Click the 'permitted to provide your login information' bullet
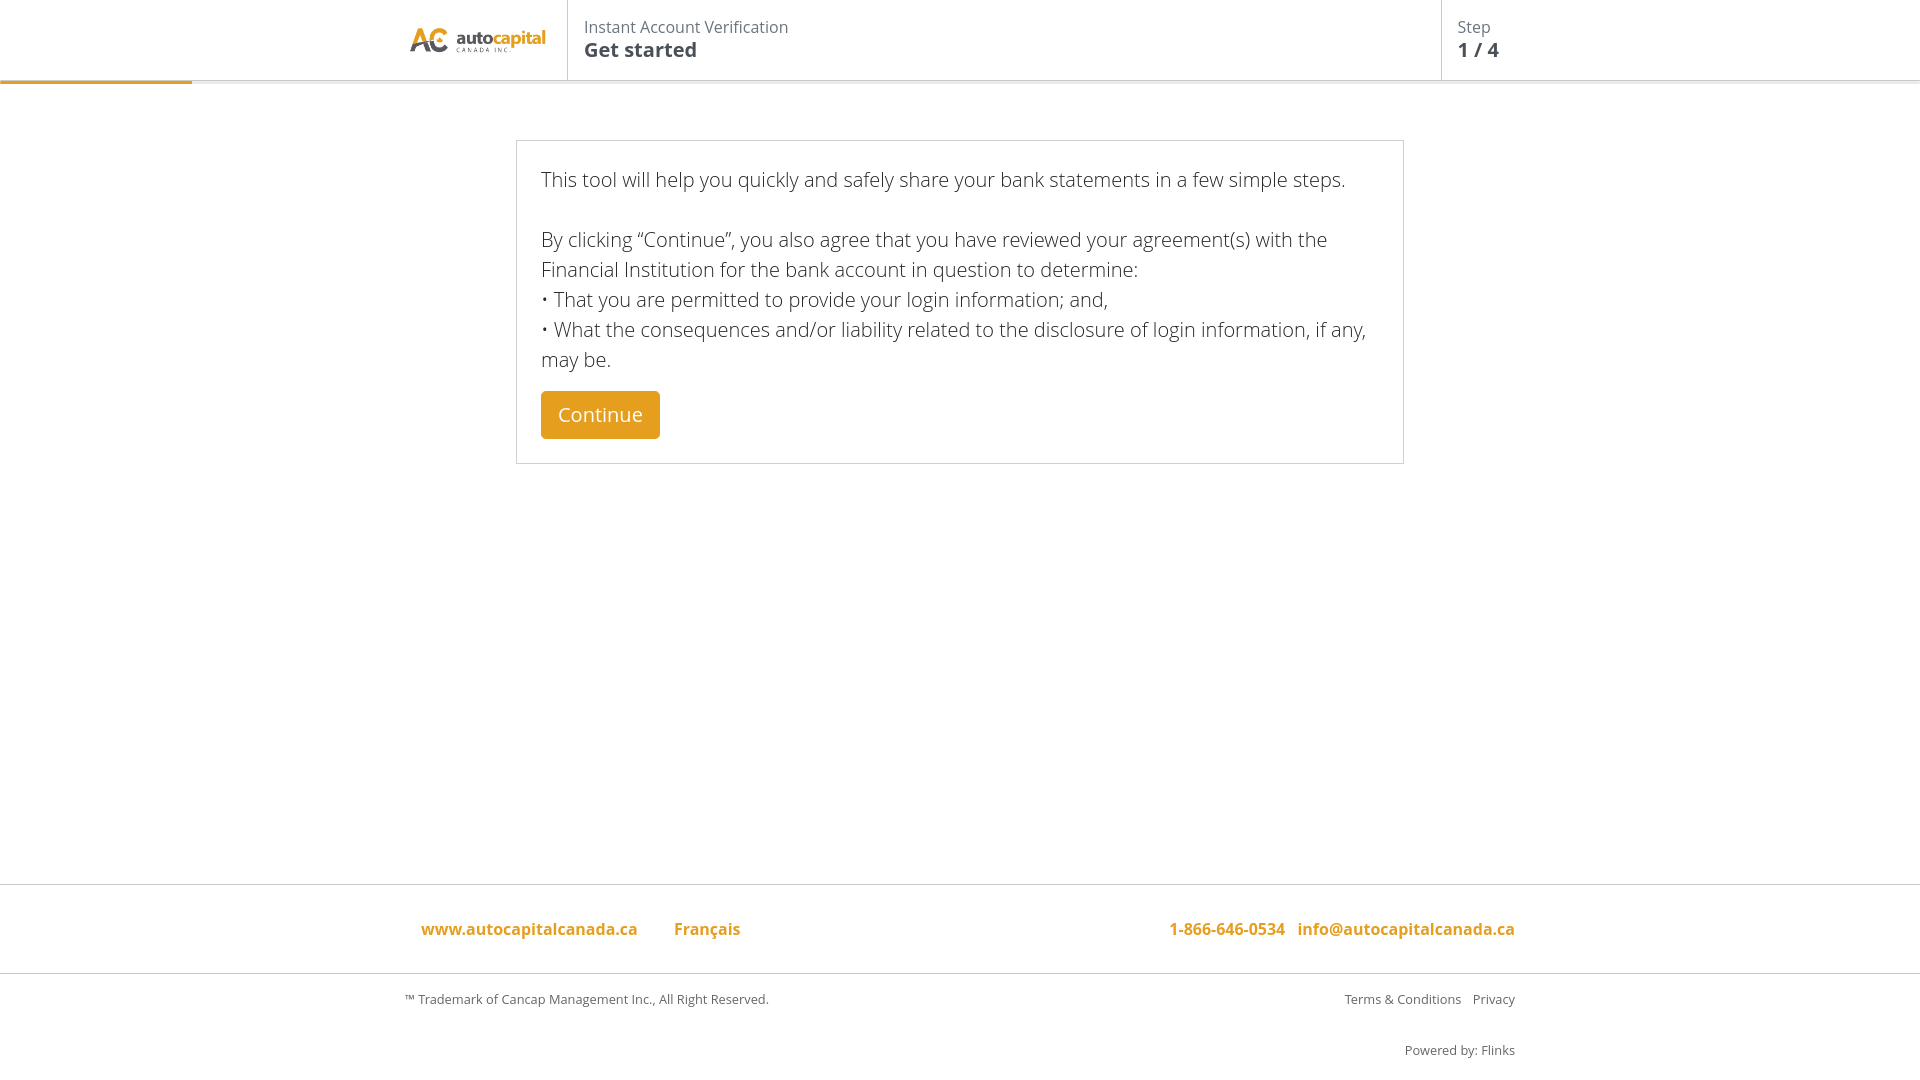 (824, 300)
